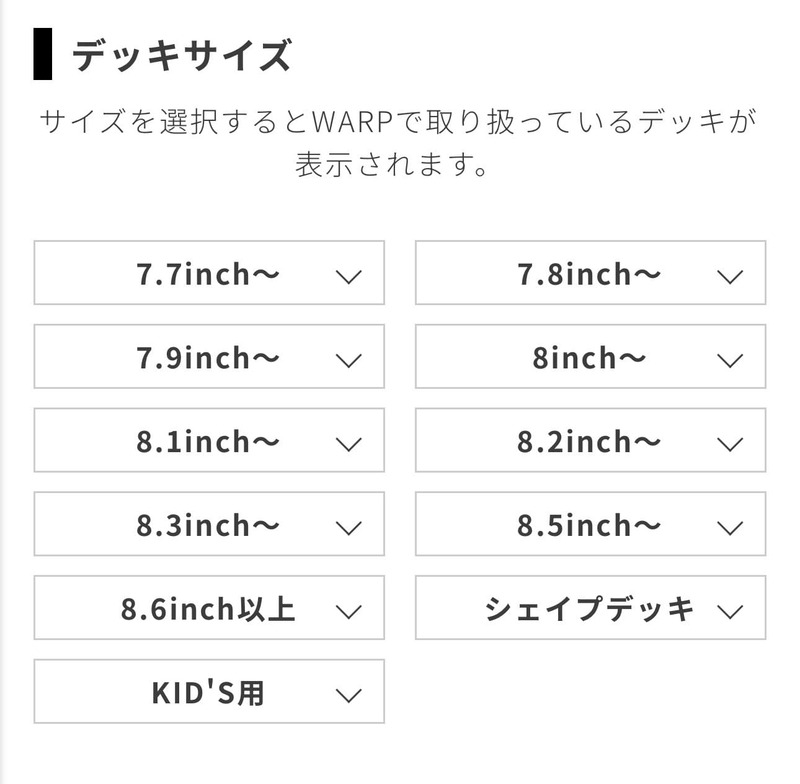
Task: Select the 7.9inch～ deck size box
Action: pos(208,357)
